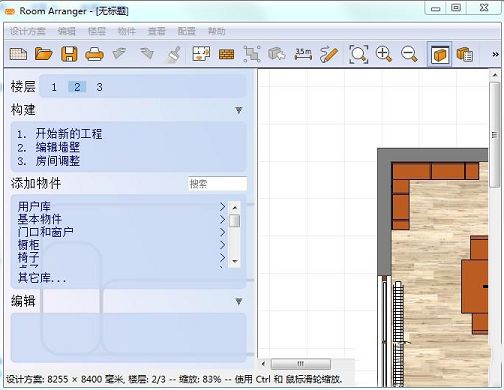Viewport: 504px width, 390px height.
Task: Open the object list icon
Action: 464,54
